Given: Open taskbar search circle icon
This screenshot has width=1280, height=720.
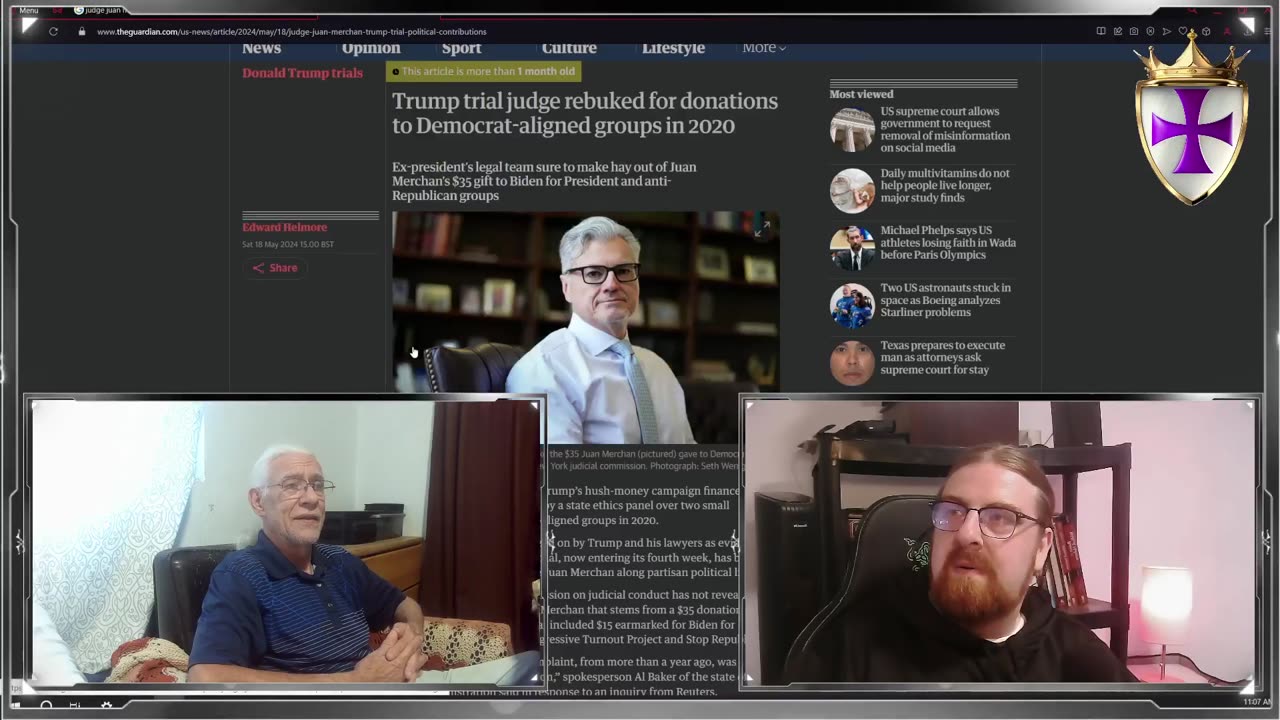Looking at the screenshot, I should [46, 705].
